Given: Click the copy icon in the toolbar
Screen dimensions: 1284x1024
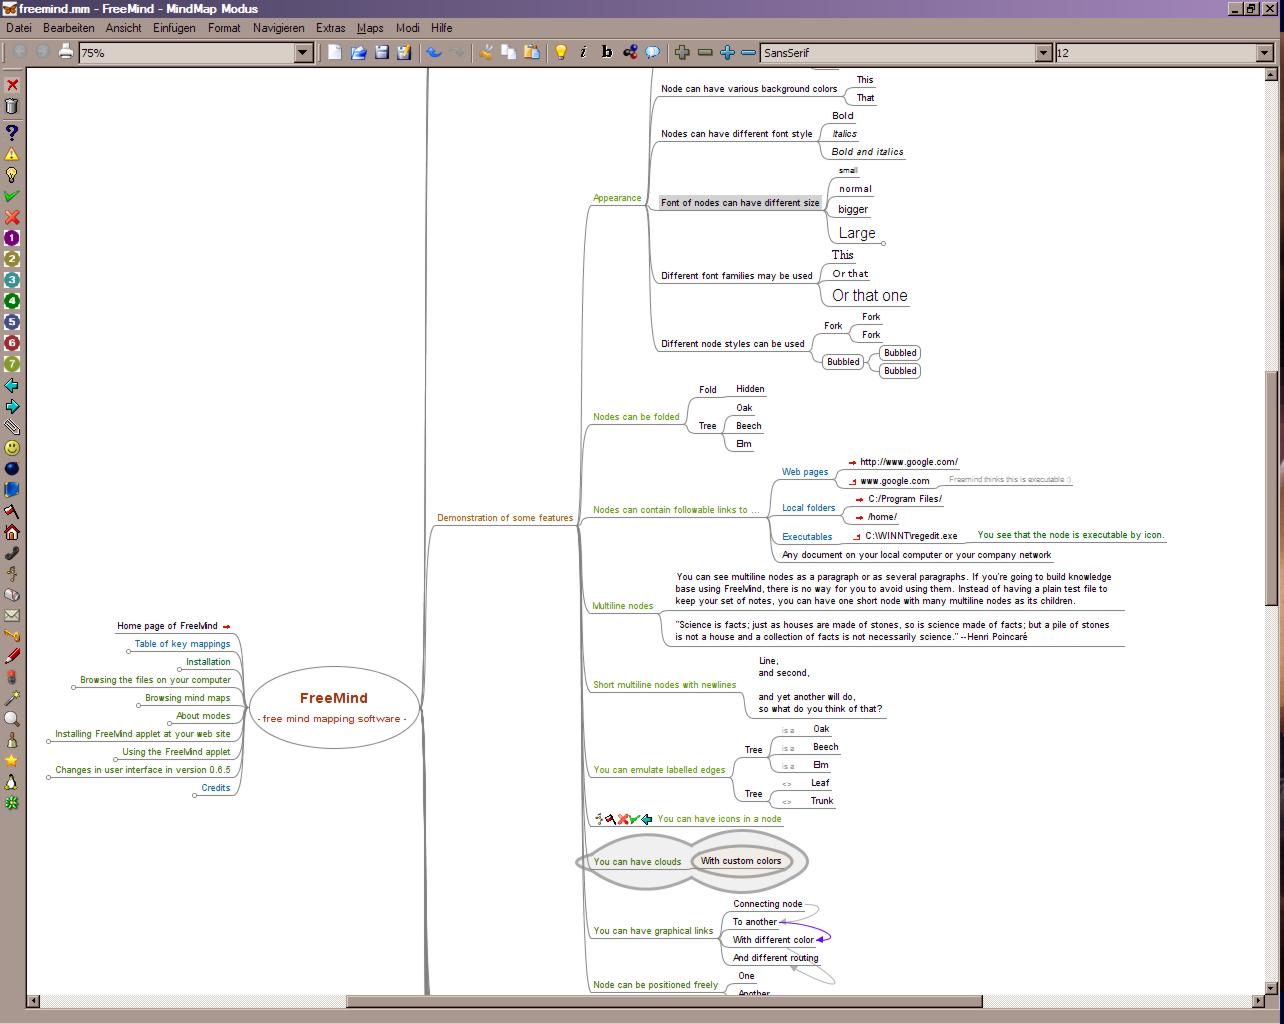Looking at the screenshot, I should 508,52.
